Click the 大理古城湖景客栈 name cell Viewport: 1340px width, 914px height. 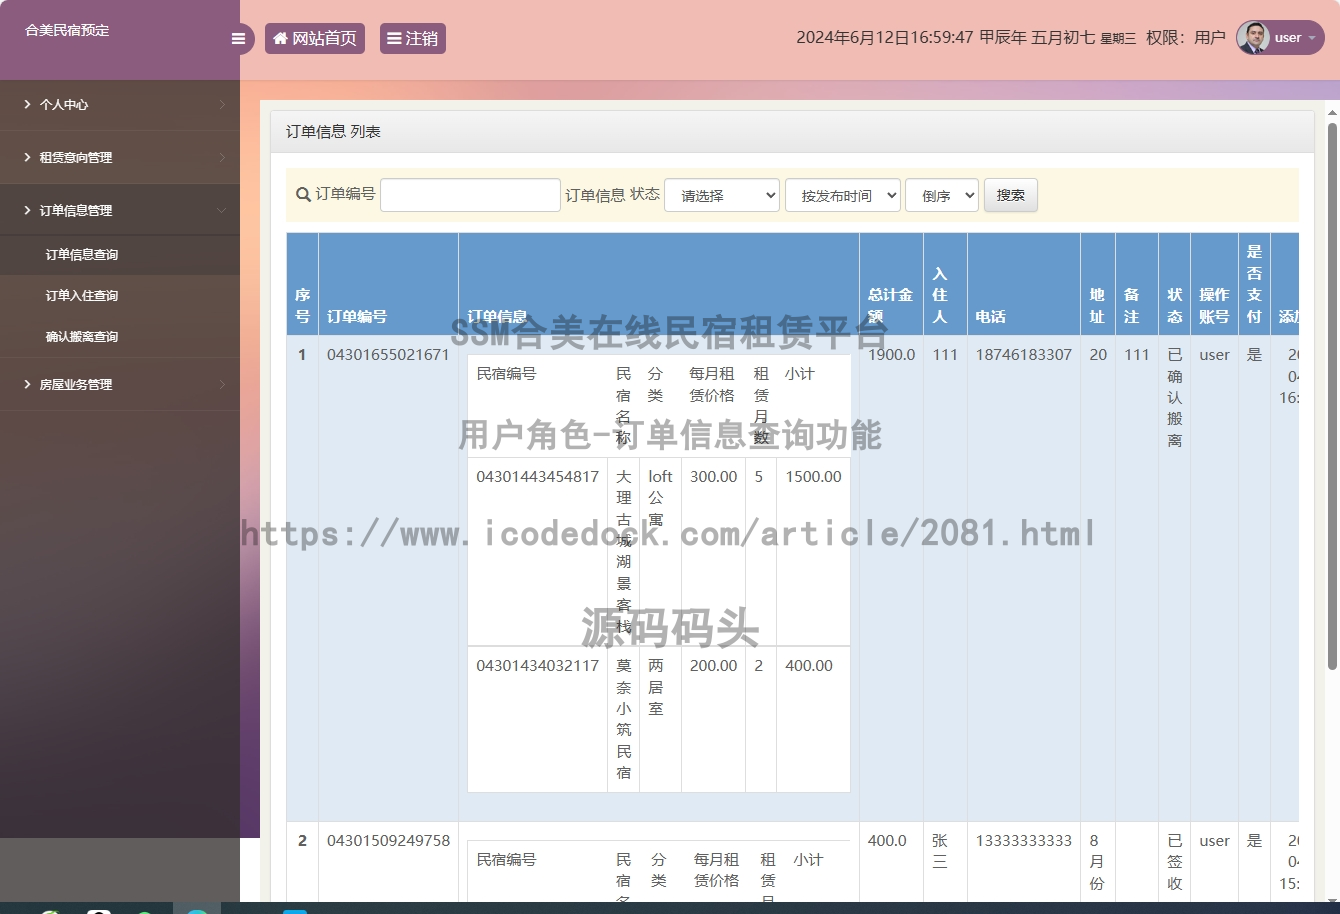(624, 551)
